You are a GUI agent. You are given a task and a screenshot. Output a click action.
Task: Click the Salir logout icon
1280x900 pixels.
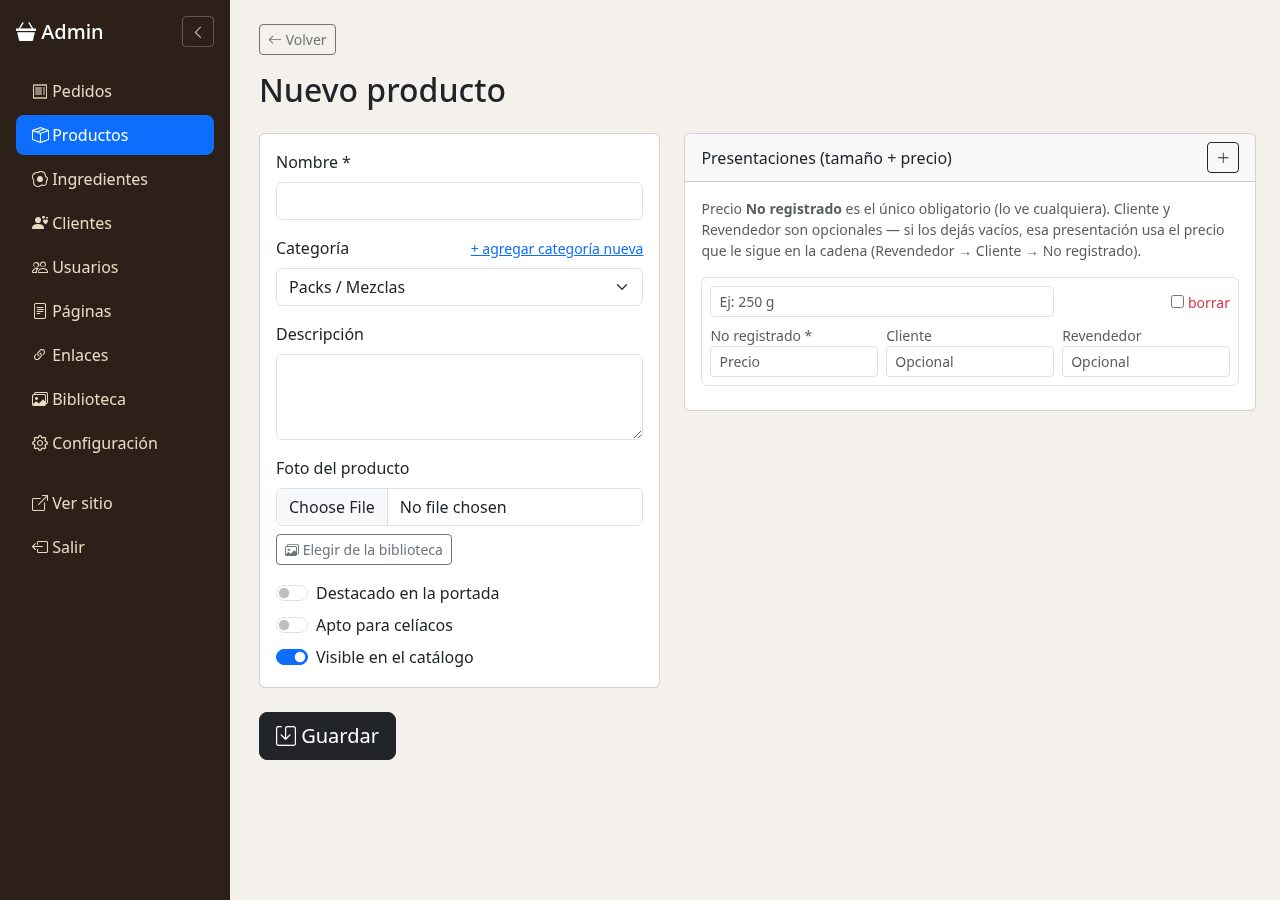40,547
